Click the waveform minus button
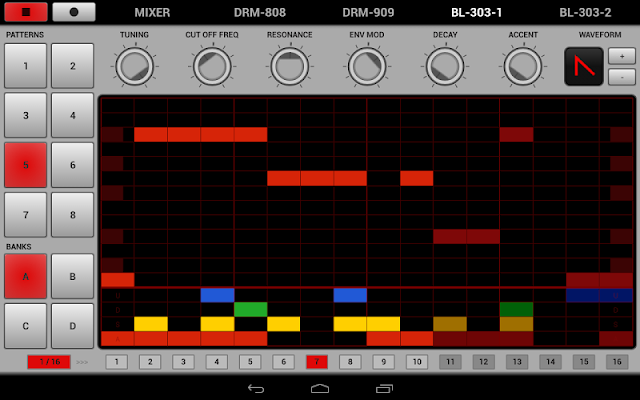 tap(622, 77)
